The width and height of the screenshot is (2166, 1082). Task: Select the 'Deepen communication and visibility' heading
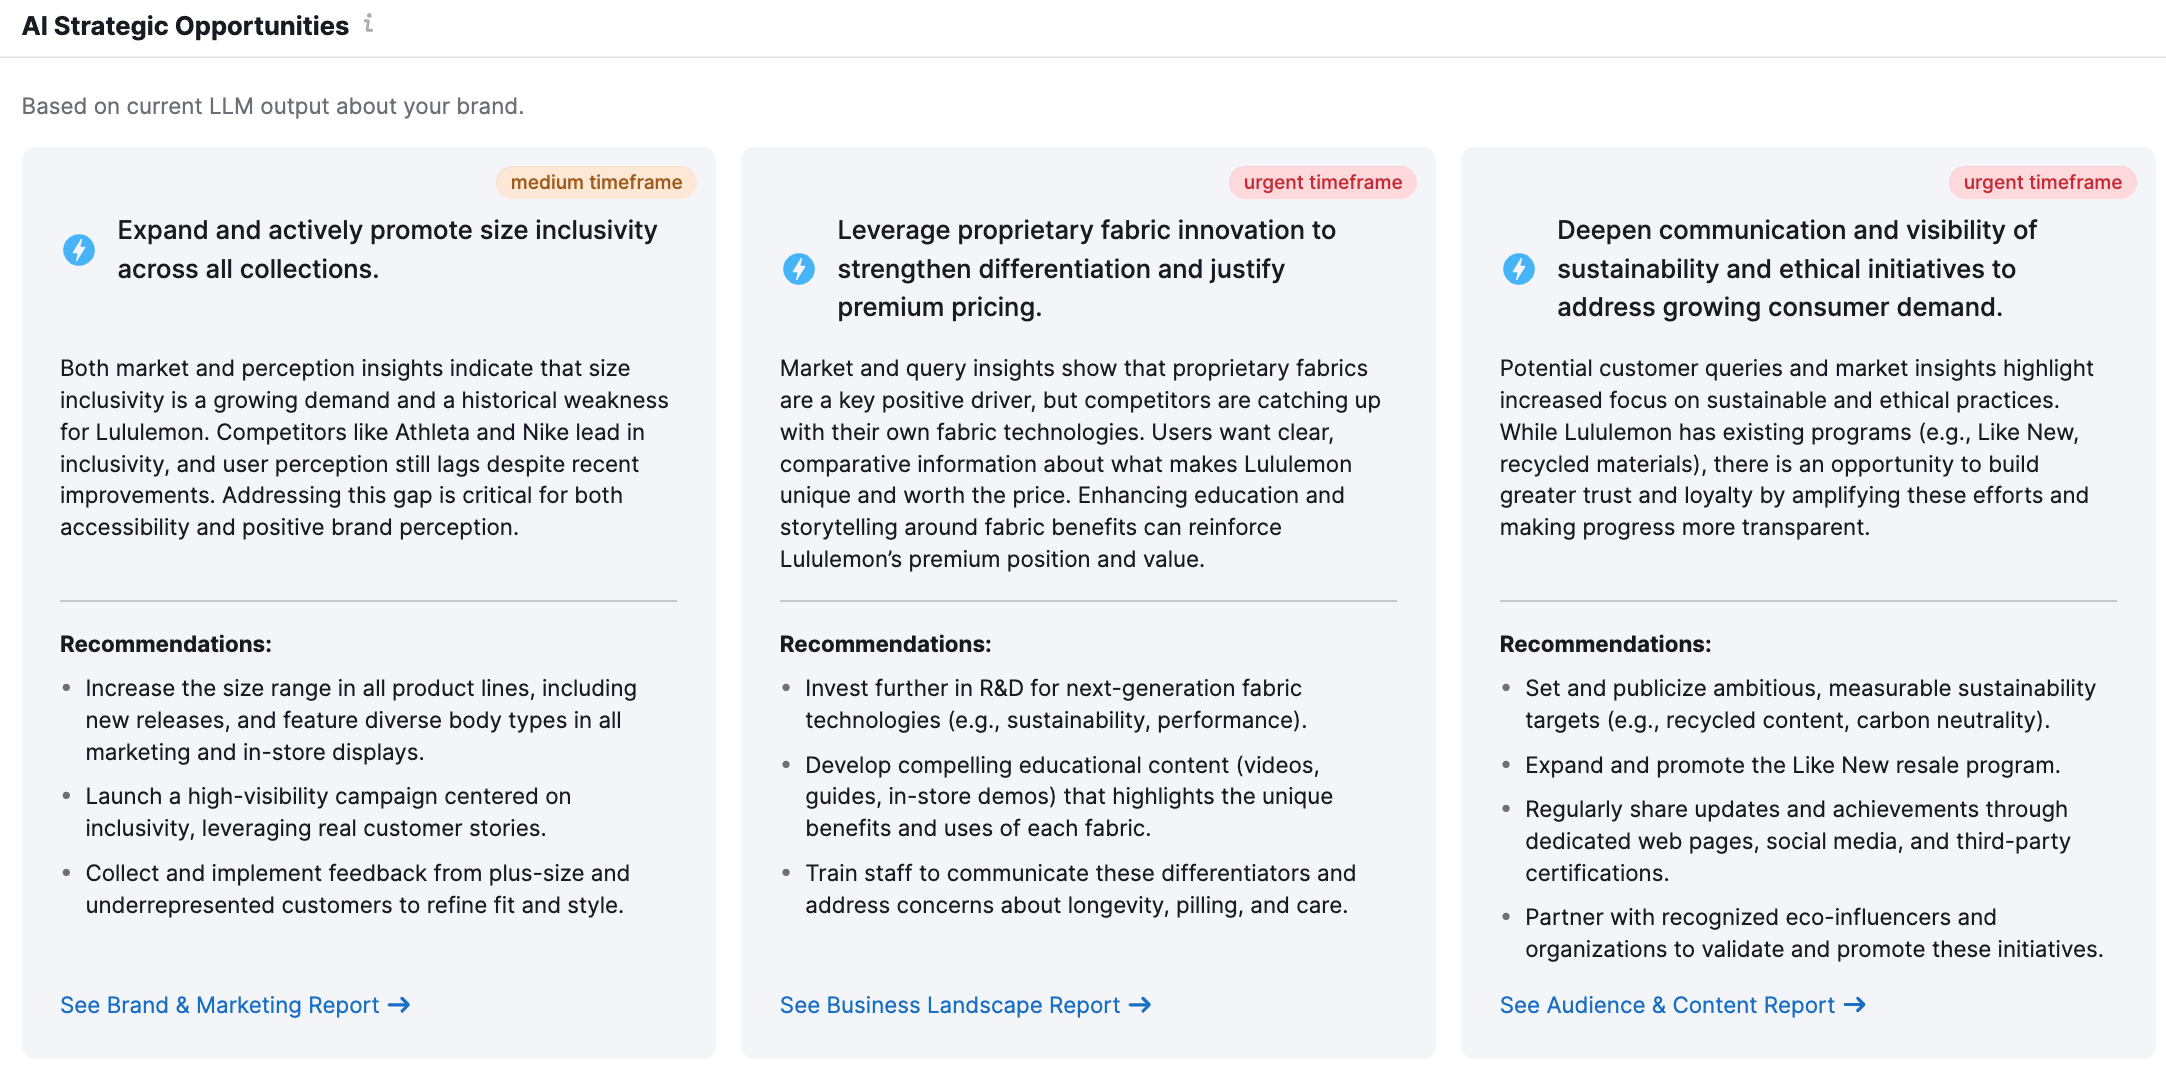(1796, 268)
